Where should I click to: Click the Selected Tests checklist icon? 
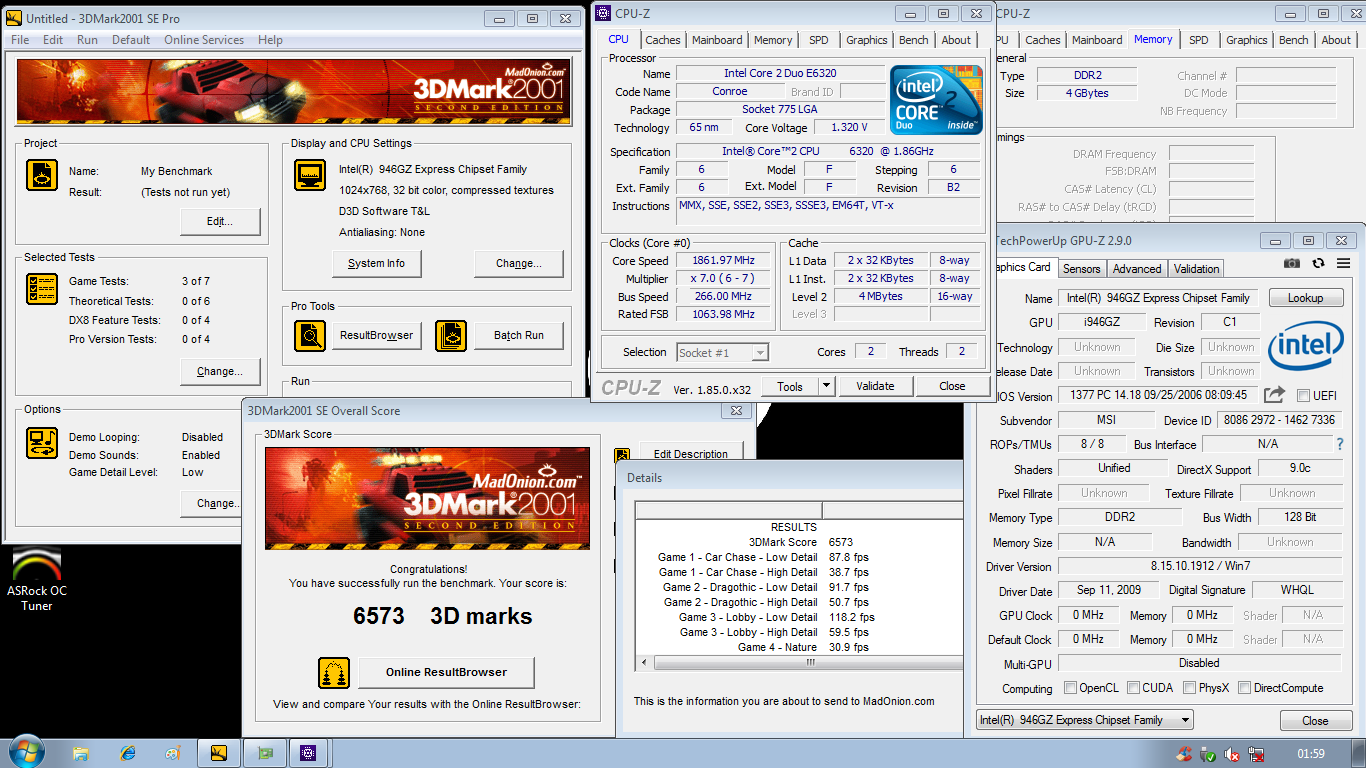tap(42, 289)
